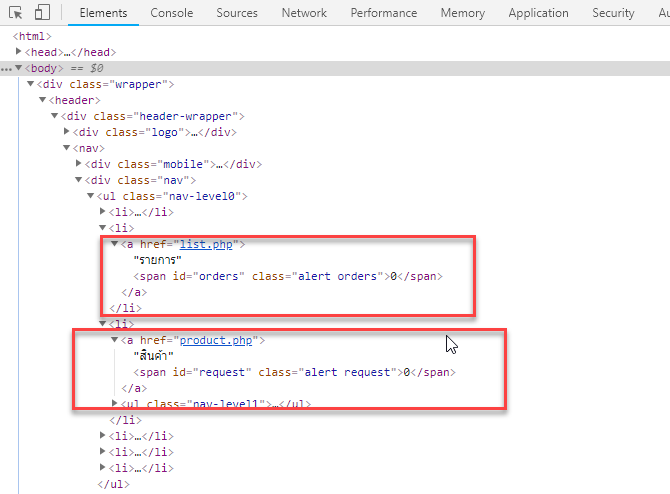Expand the first collapsed li node

click(102, 212)
